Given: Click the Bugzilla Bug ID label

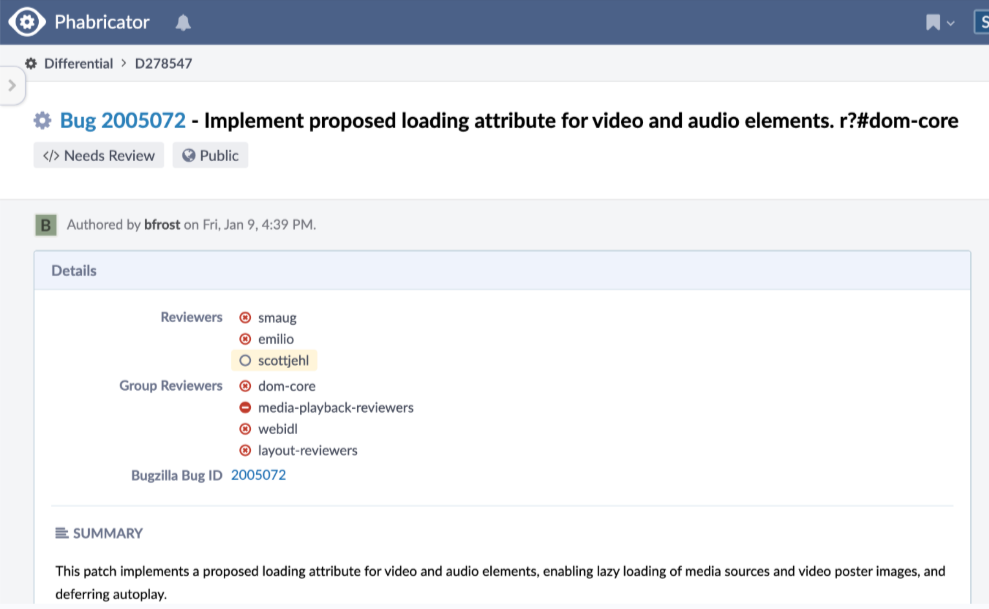Looking at the screenshot, I should 177,475.
